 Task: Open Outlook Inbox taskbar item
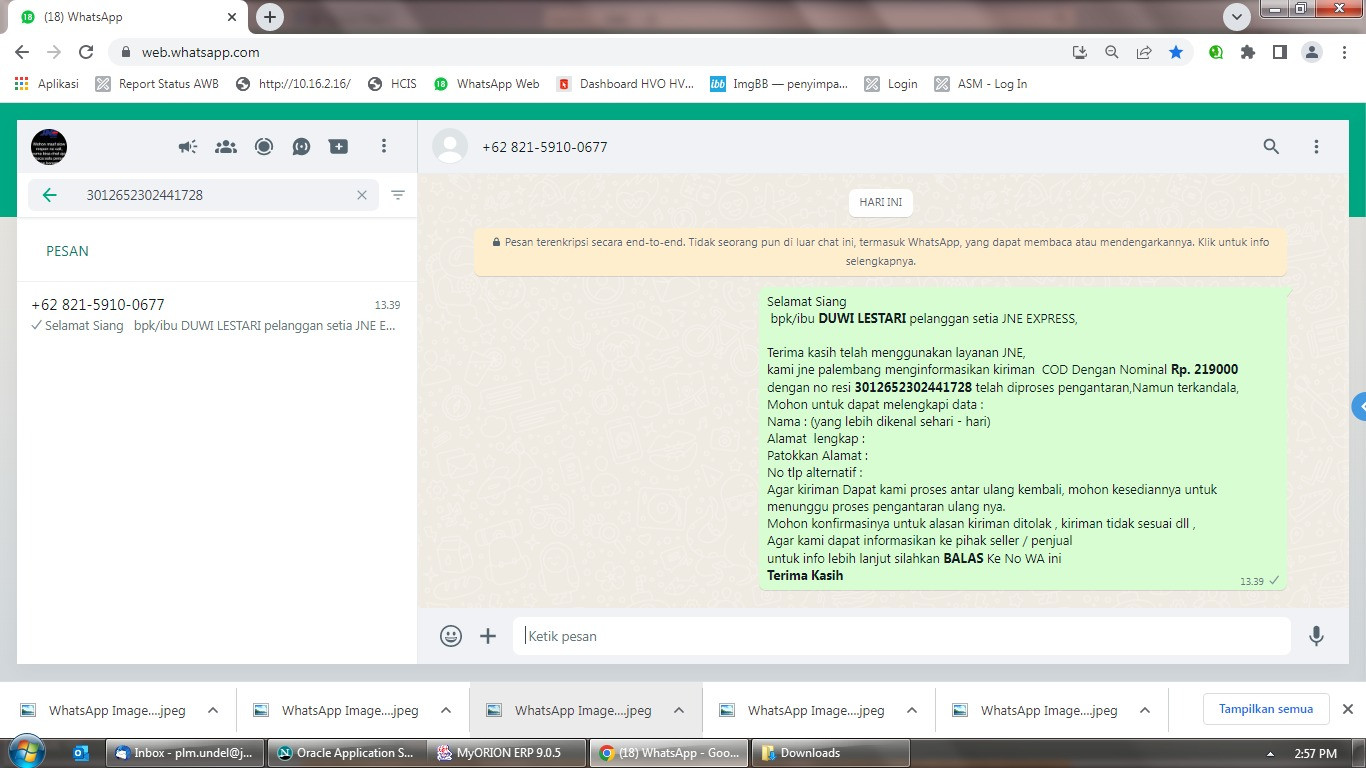(x=184, y=753)
